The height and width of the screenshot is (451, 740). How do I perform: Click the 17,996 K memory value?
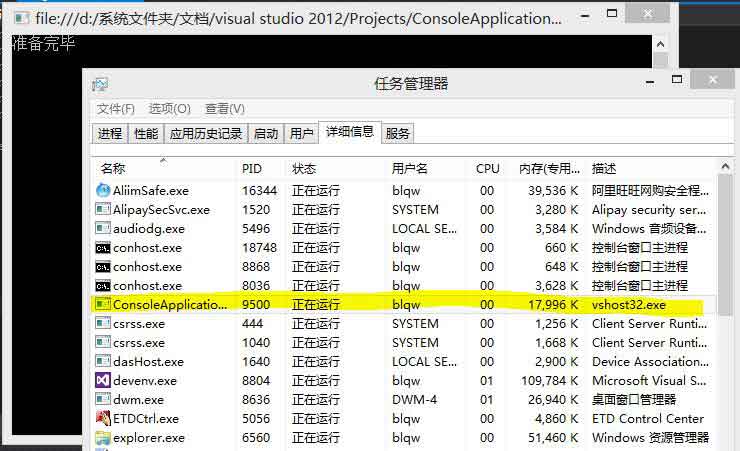[553, 305]
